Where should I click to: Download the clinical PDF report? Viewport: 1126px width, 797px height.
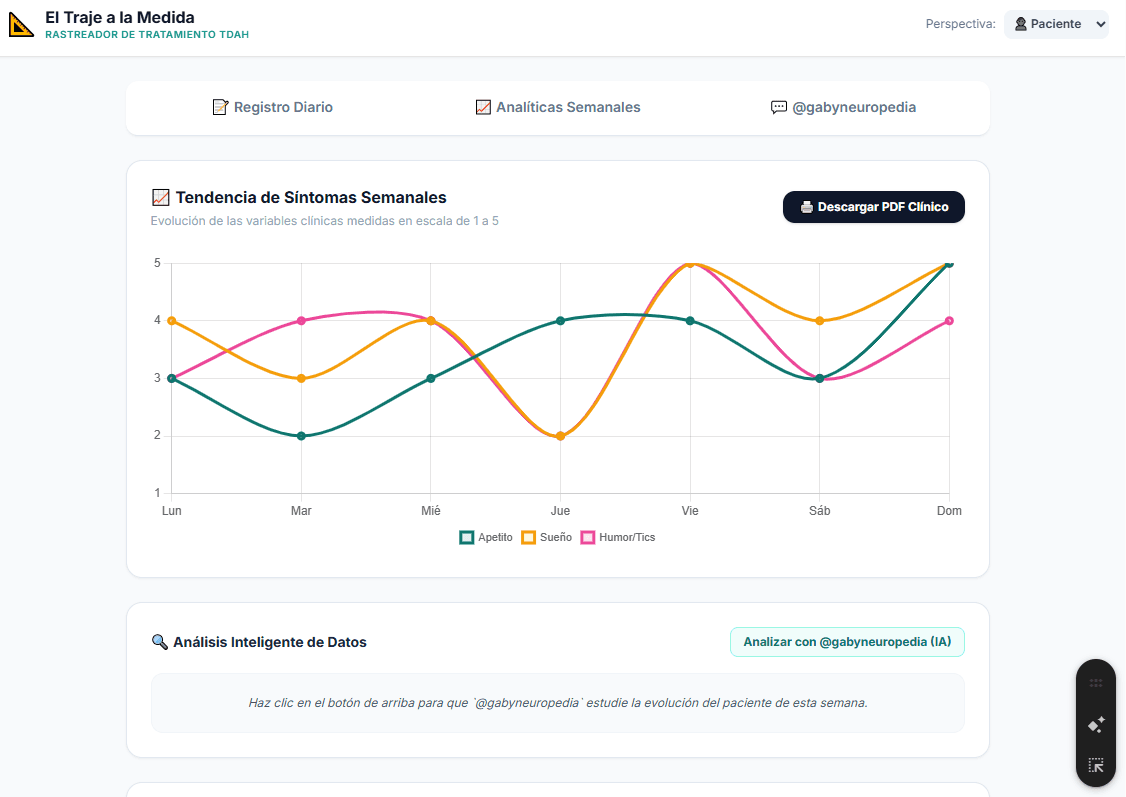(873, 207)
